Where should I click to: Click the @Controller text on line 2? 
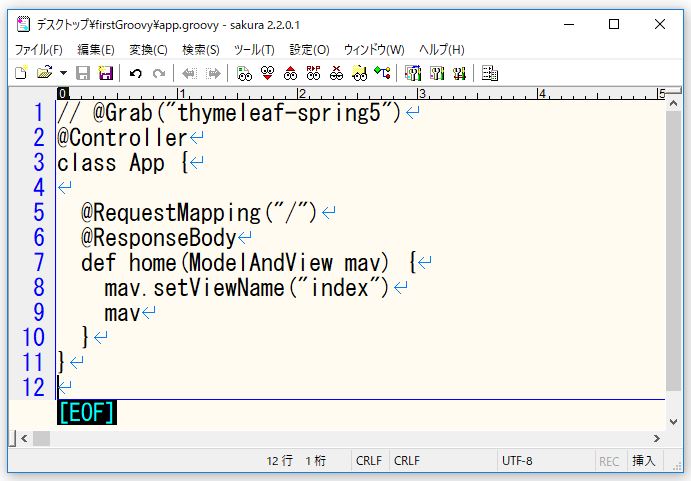coord(122,138)
